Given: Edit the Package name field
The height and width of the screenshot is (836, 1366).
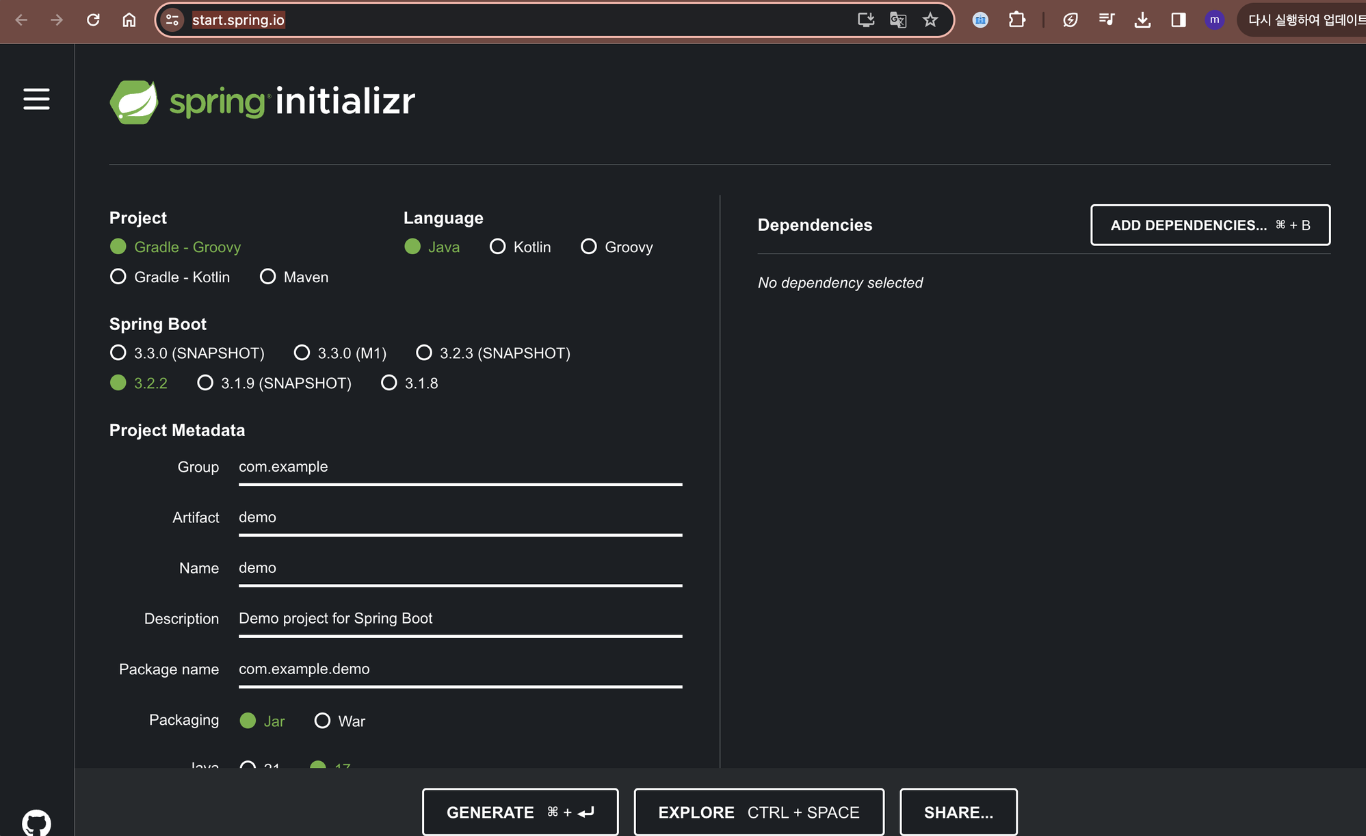Looking at the screenshot, I should [460, 669].
